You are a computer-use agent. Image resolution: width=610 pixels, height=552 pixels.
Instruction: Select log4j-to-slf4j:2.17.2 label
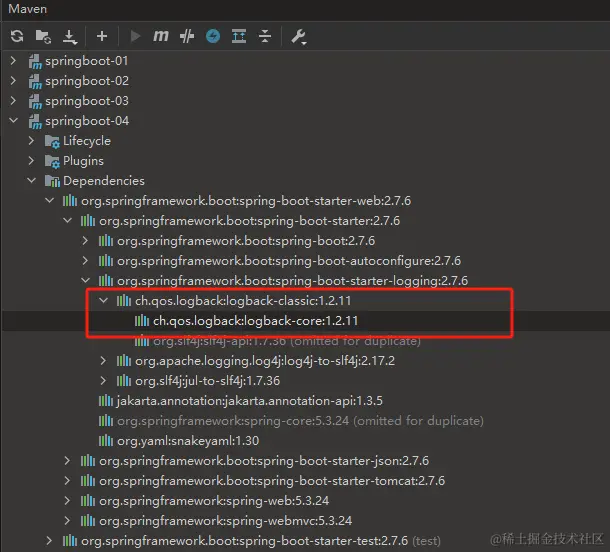click(x=265, y=361)
